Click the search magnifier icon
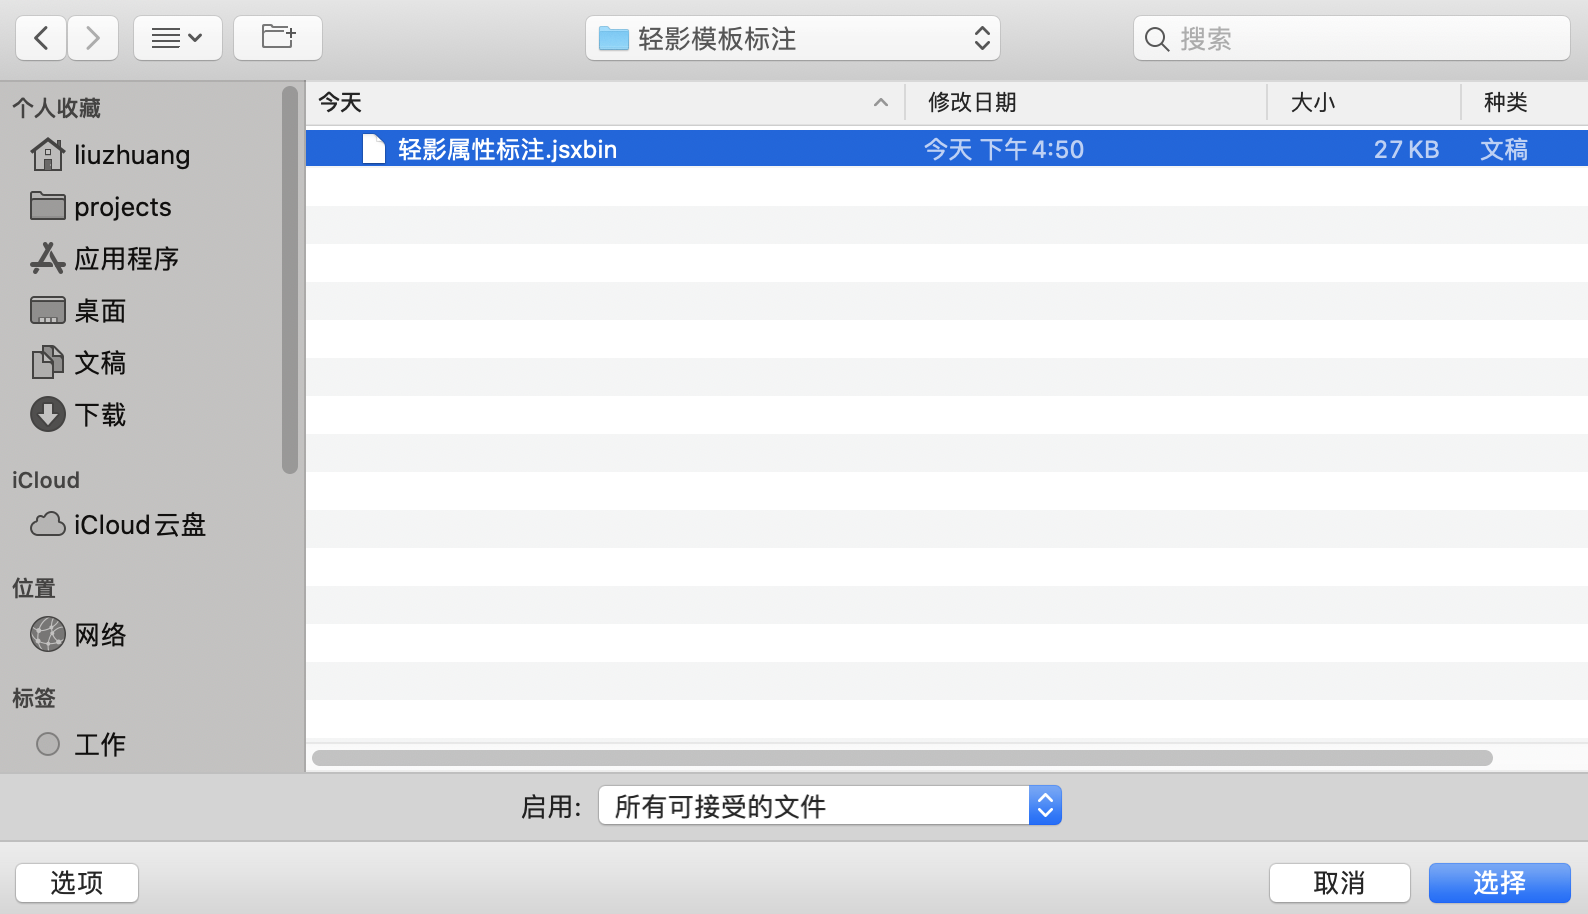This screenshot has height=914, width=1588. 1157,39
